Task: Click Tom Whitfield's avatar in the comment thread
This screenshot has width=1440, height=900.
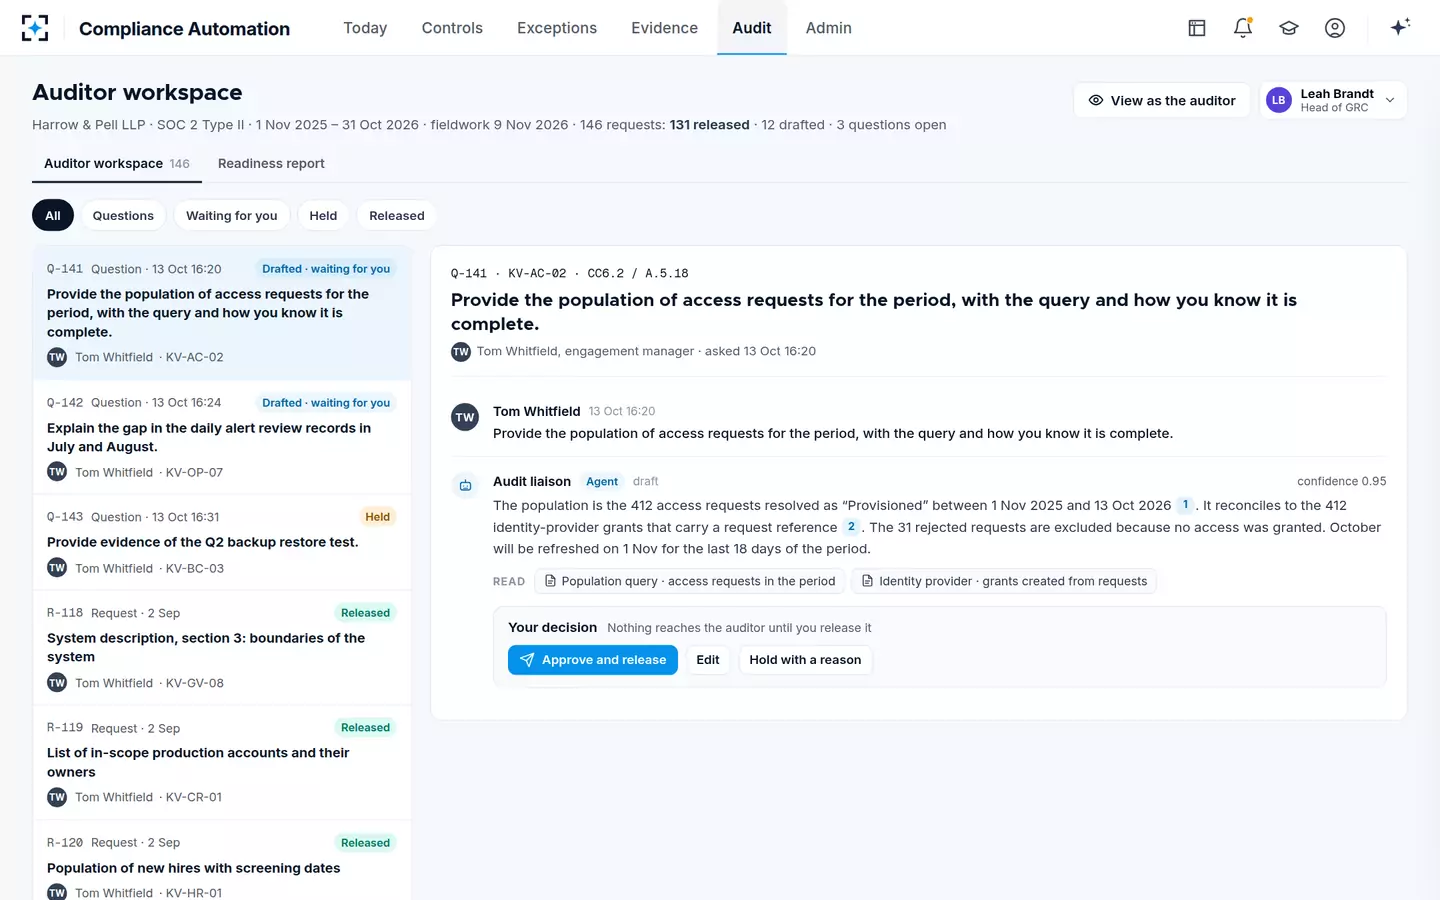Action: tap(465, 417)
